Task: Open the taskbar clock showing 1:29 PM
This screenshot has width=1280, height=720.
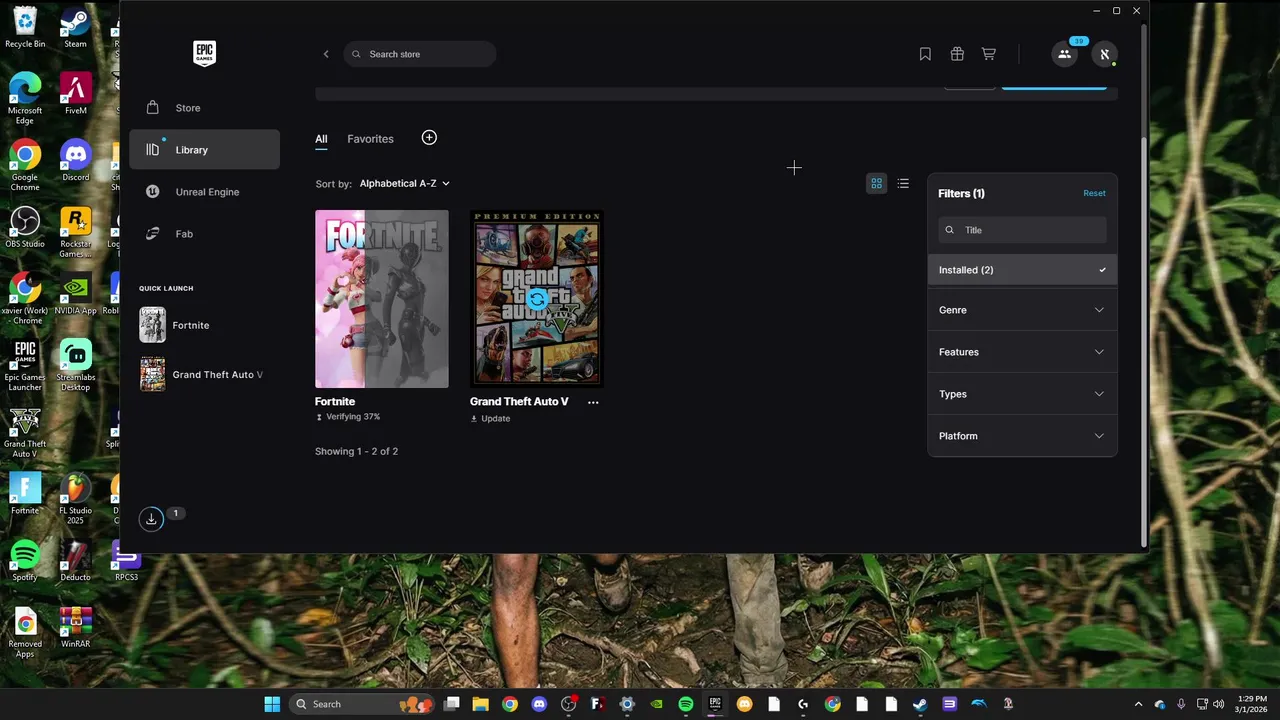Action: [1252, 704]
